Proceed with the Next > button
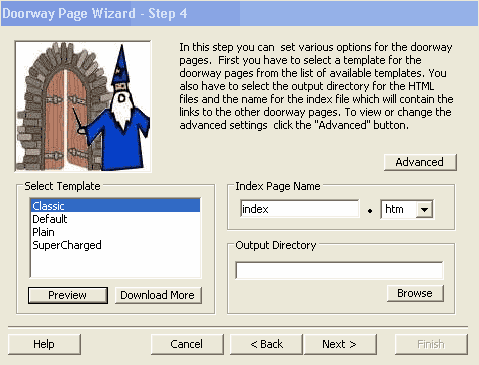Screen dimensions: 479x365 [340, 344]
